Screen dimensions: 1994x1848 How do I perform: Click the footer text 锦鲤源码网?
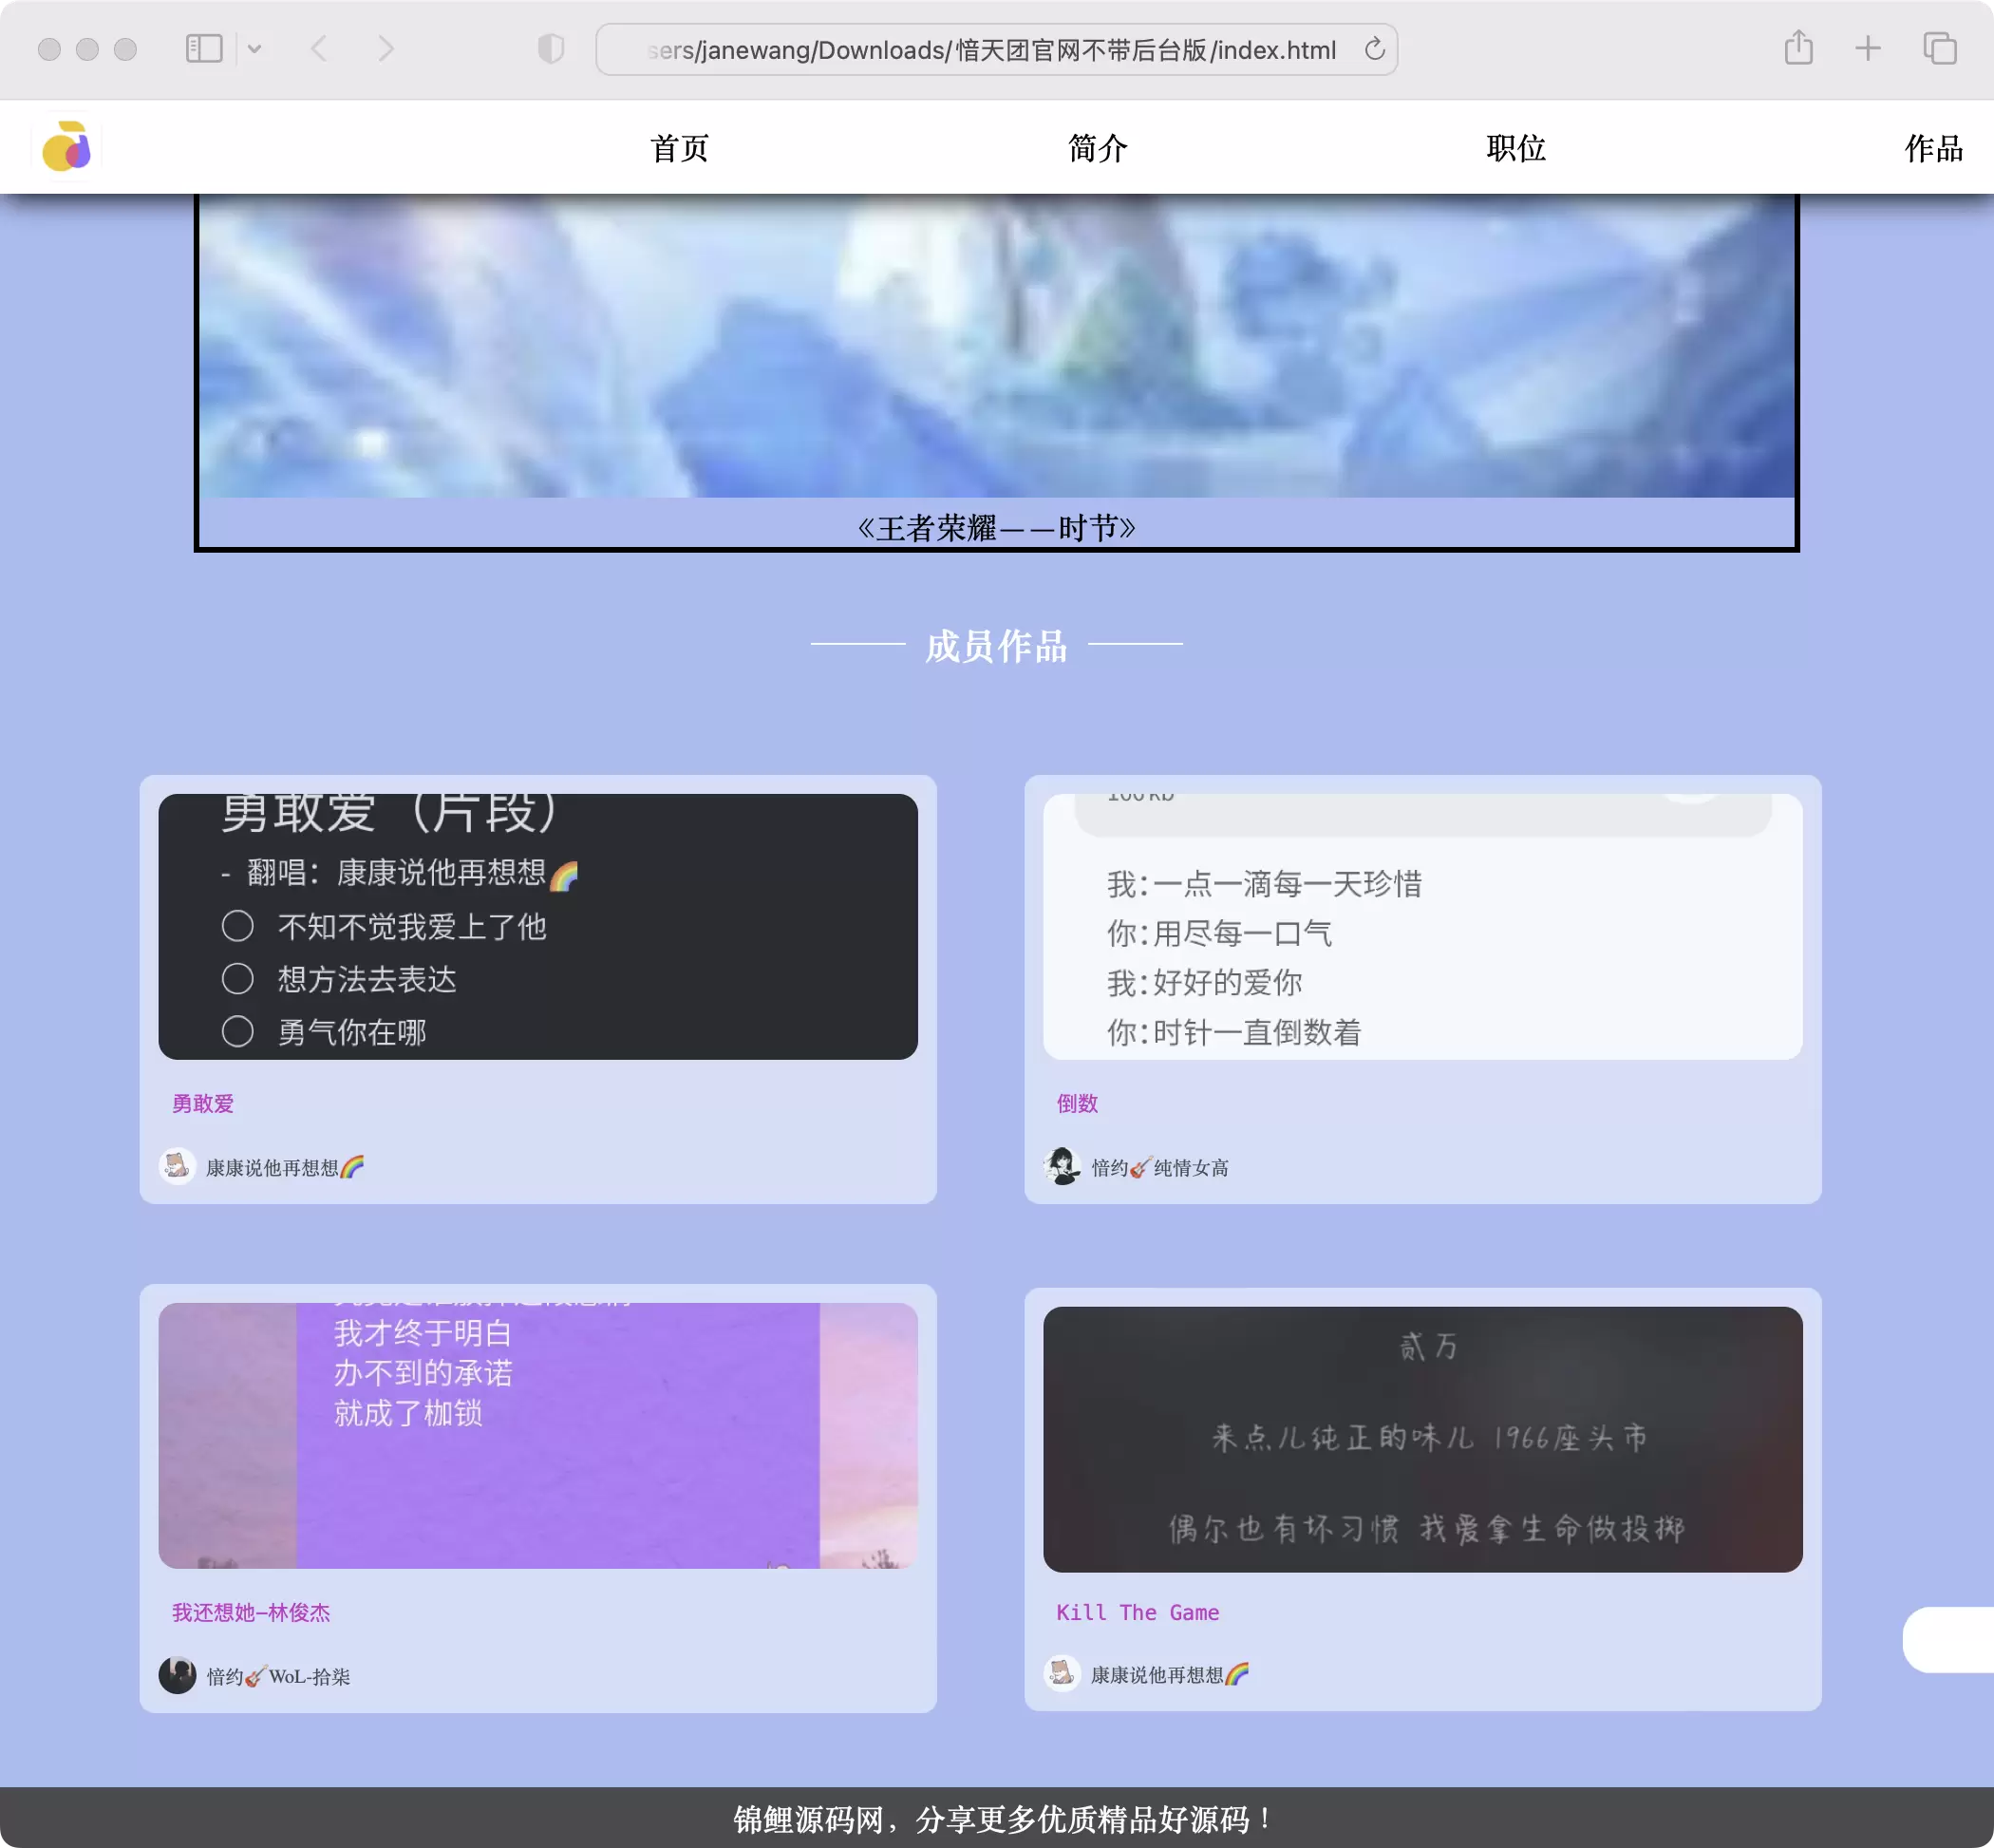[x=808, y=1819]
